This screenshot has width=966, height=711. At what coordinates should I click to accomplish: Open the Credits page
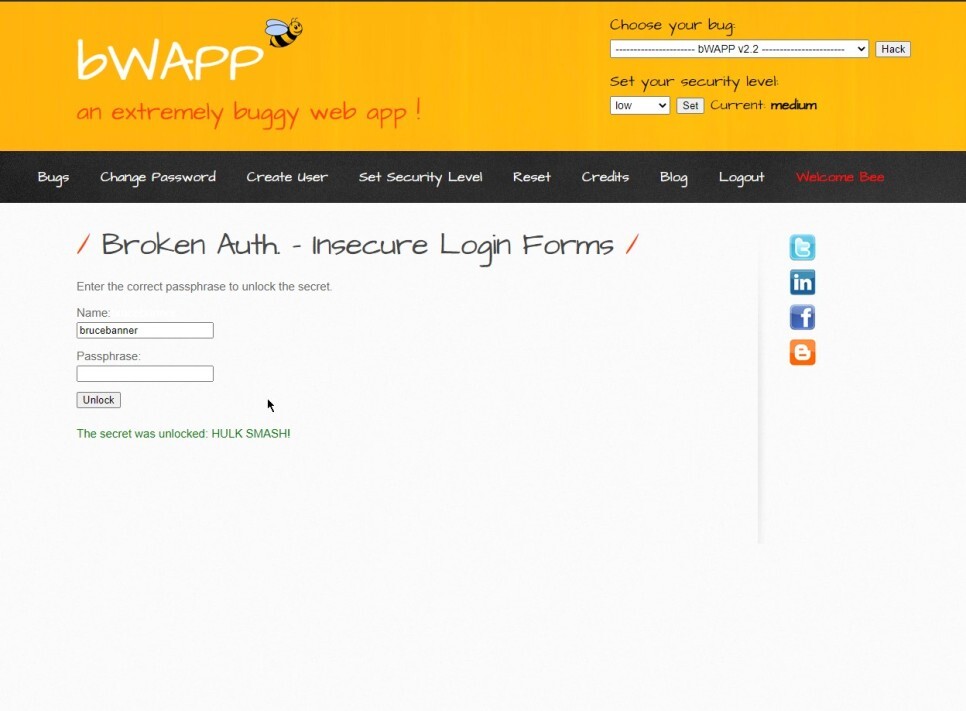[605, 177]
